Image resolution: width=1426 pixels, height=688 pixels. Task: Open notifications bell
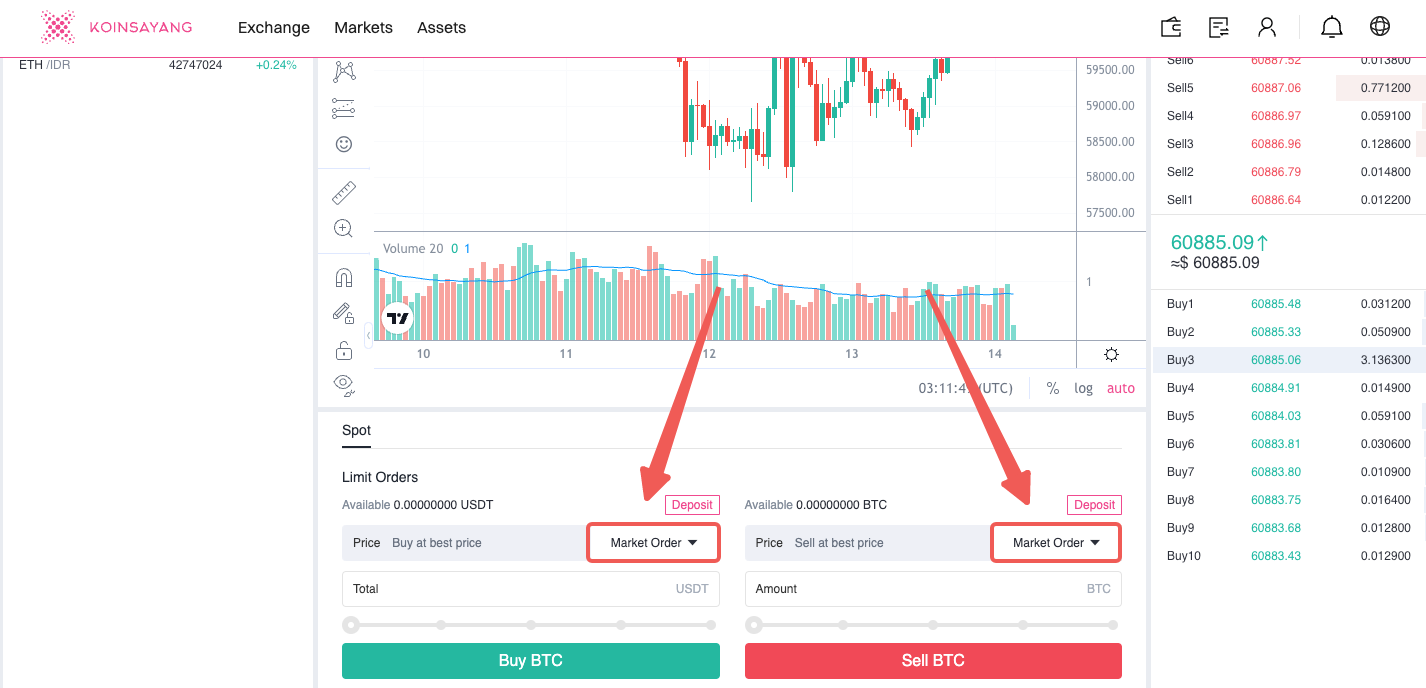tap(1332, 27)
